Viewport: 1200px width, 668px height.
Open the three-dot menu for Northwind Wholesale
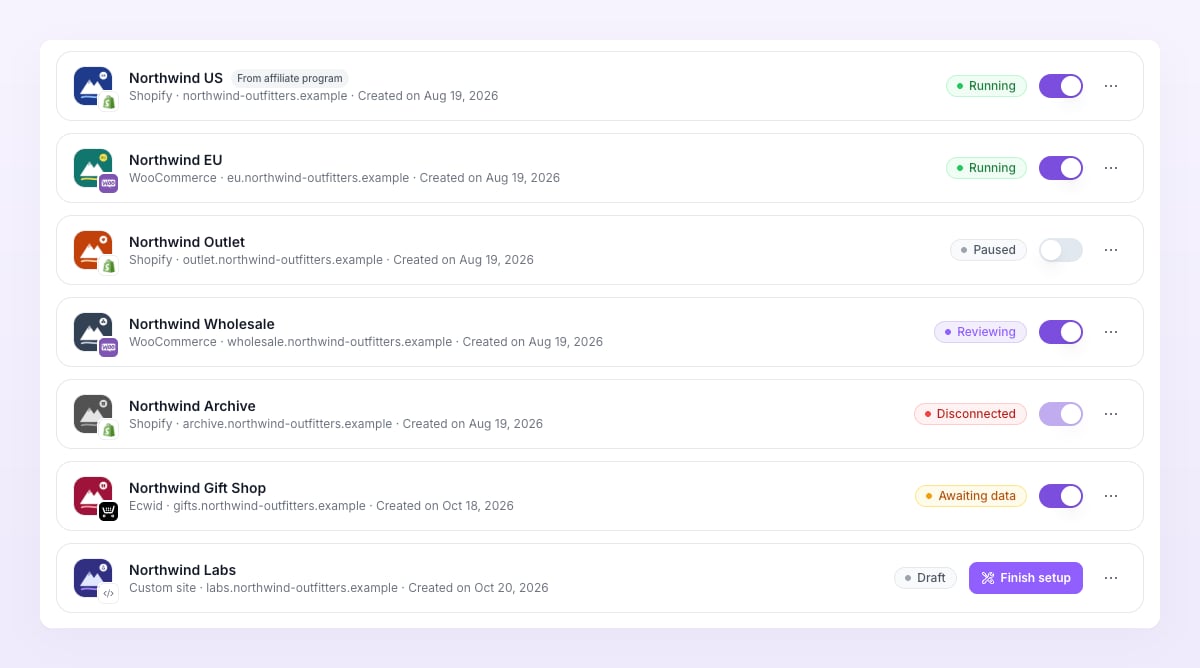click(x=1111, y=332)
